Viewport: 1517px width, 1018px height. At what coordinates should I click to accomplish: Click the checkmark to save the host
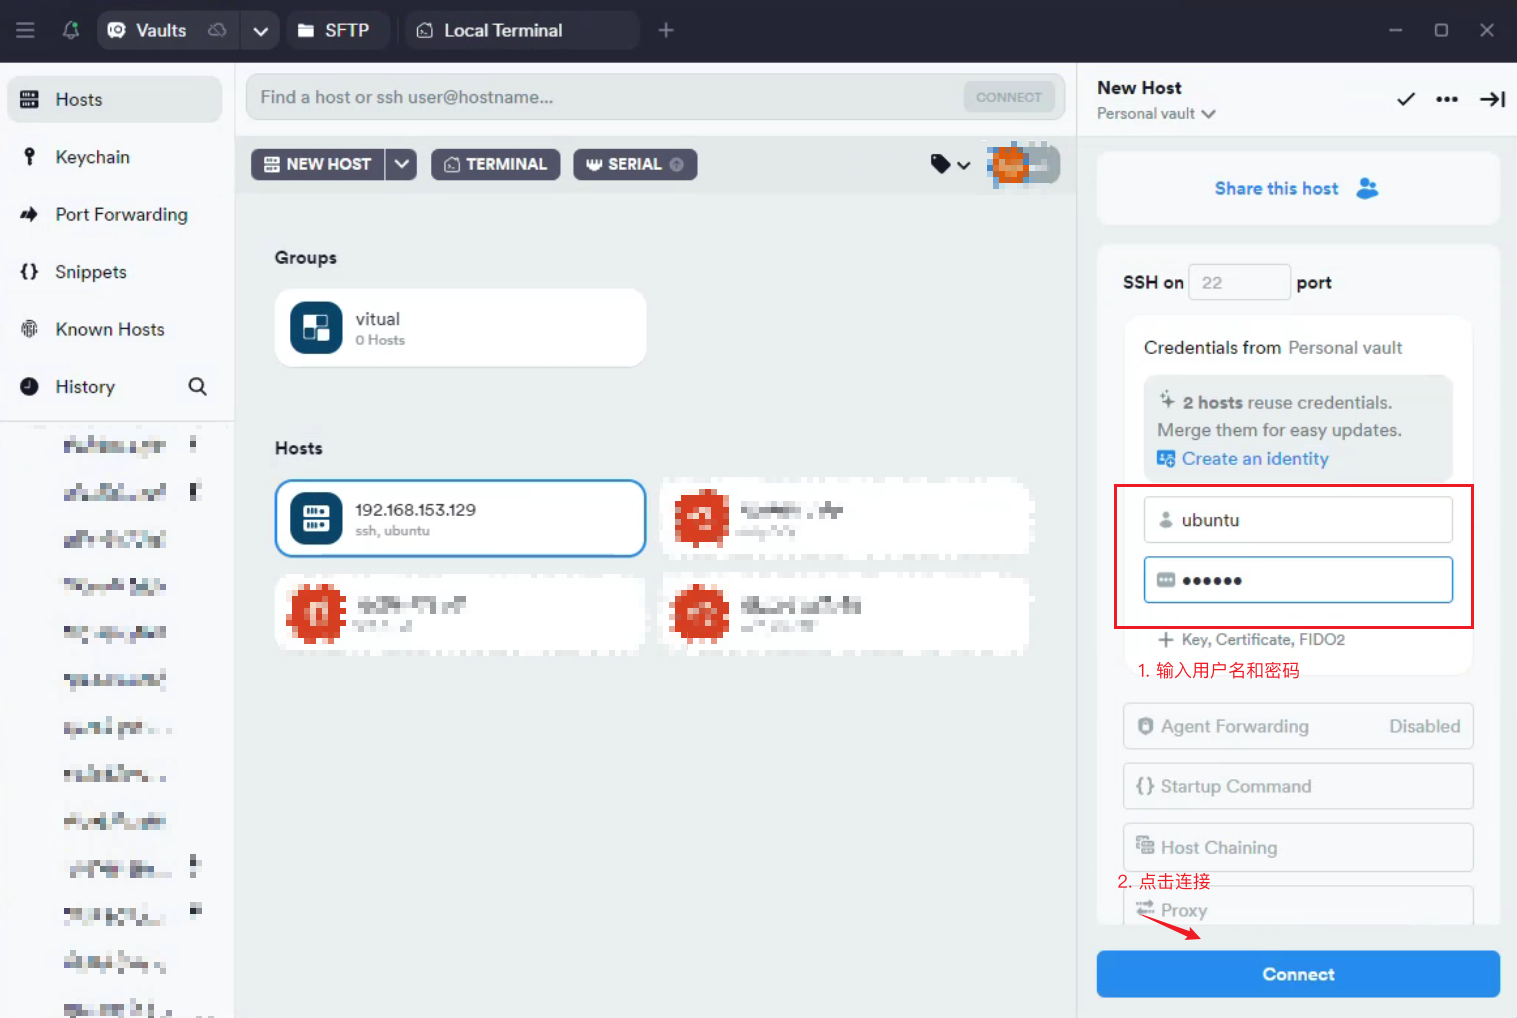1405,99
